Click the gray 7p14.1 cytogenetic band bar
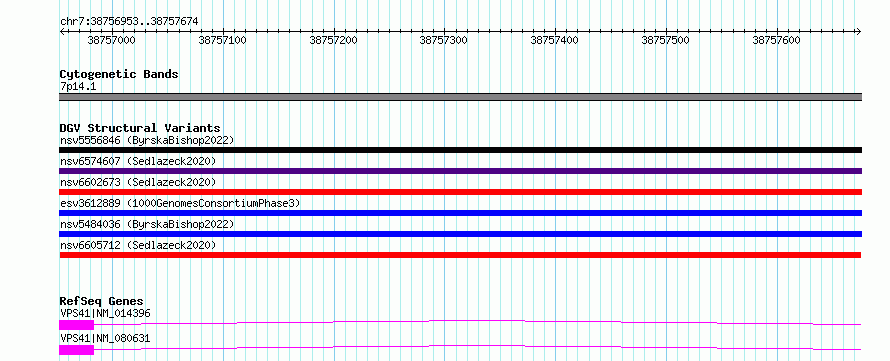This screenshot has height=361, width=890. 460,97
